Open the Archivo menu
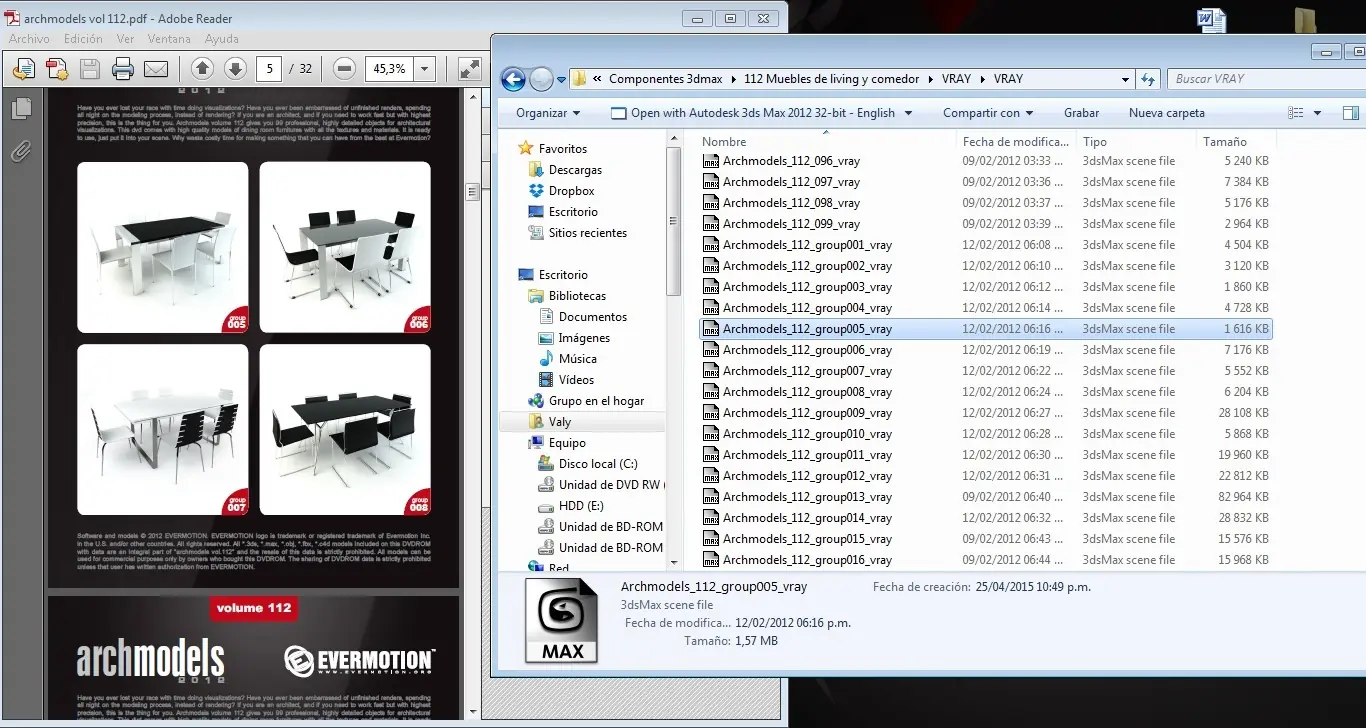This screenshot has width=1366, height=728. tap(29, 39)
